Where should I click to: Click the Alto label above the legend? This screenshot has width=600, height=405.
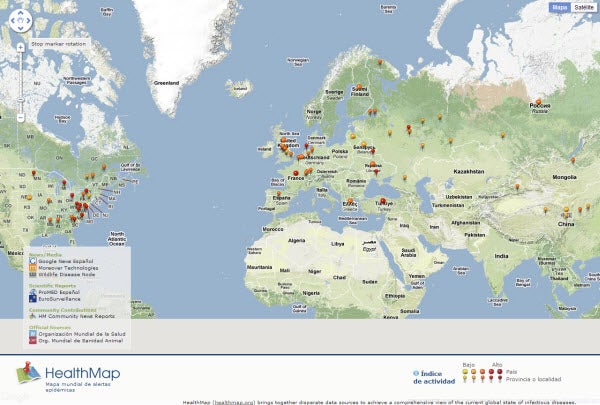(497, 365)
